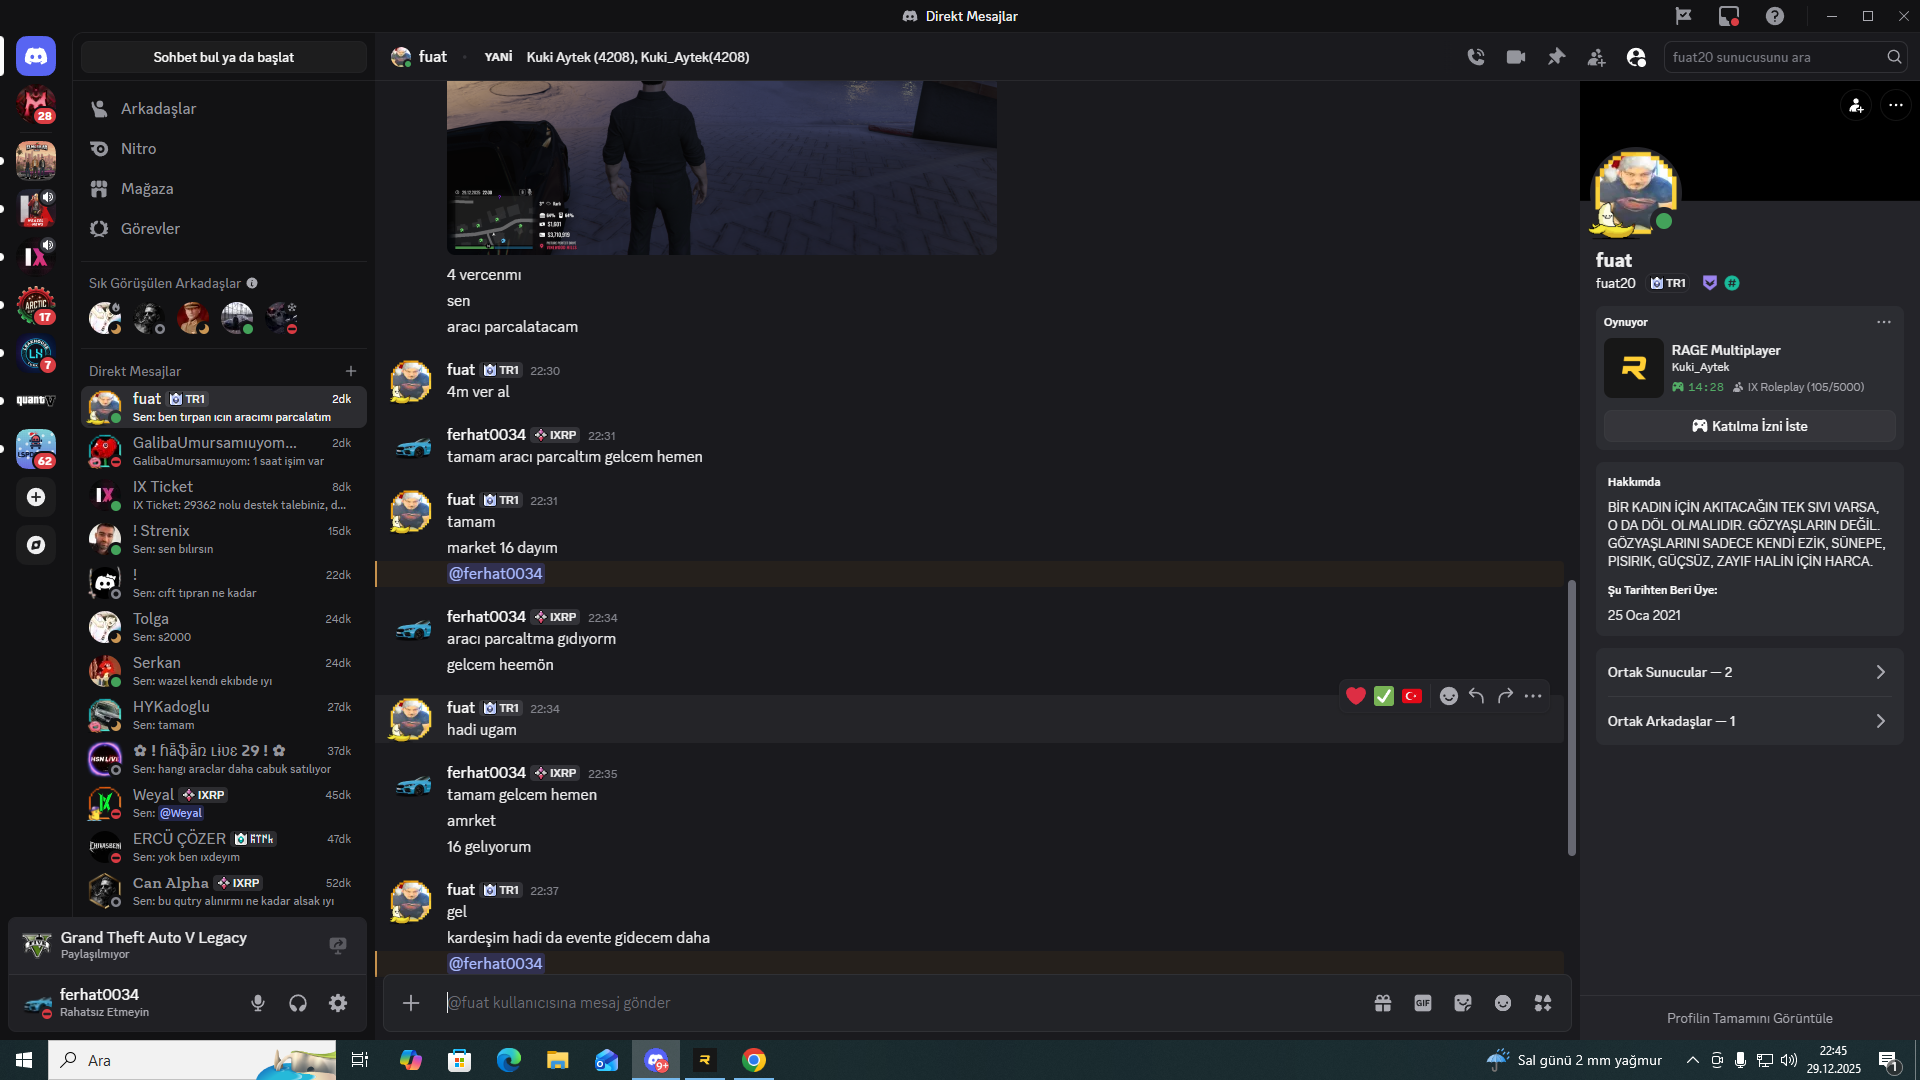Click the friend action icon on profile
This screenshot has width=1920, height=1080.
1856,105
